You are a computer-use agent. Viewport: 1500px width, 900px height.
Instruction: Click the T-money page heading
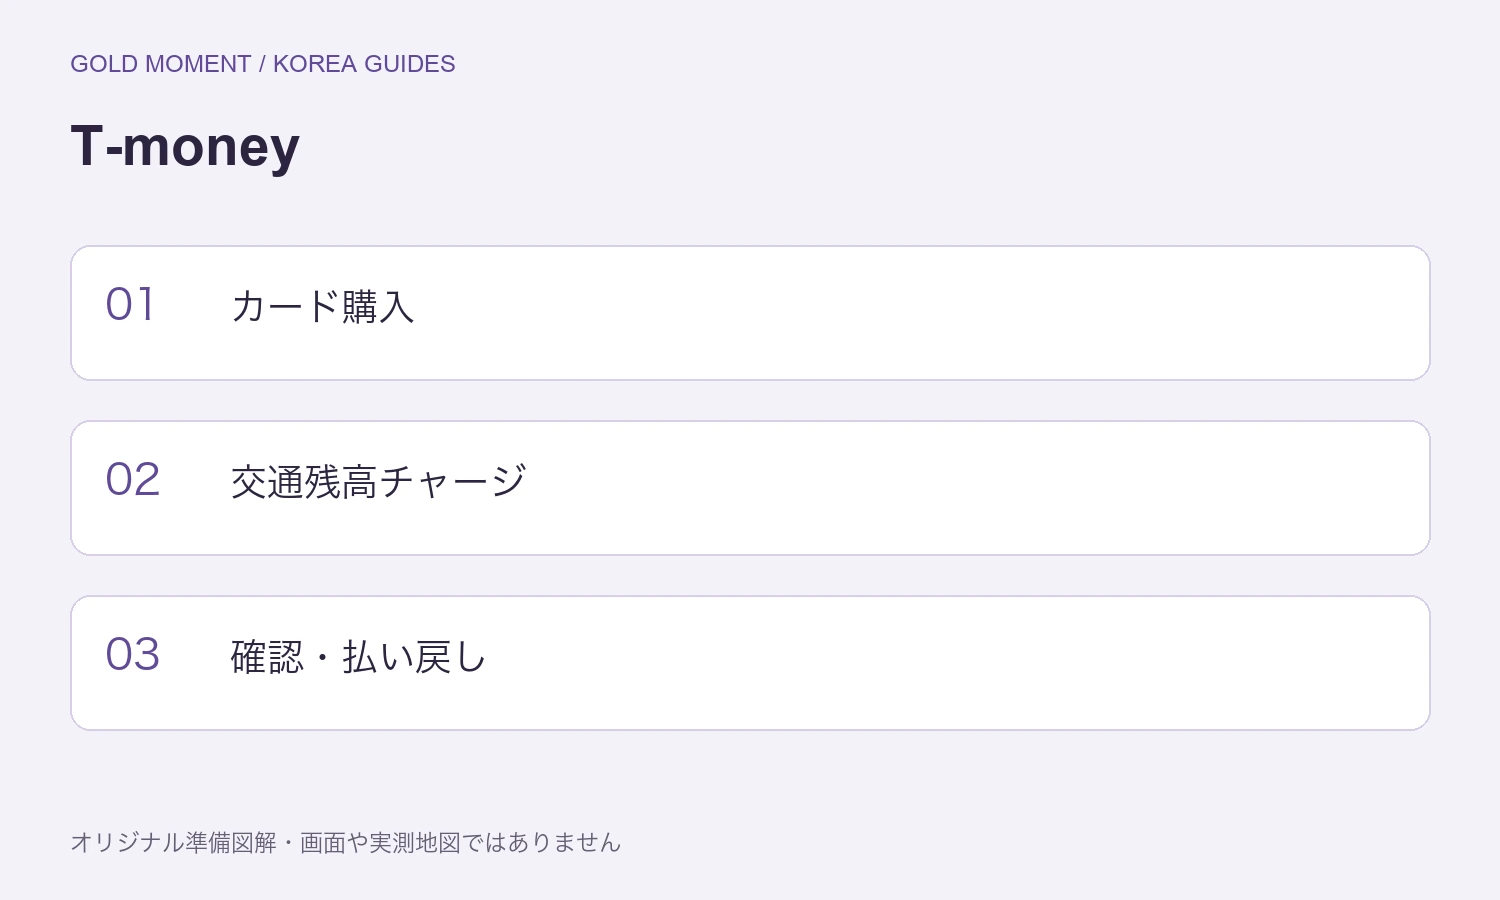coord(185,146)
